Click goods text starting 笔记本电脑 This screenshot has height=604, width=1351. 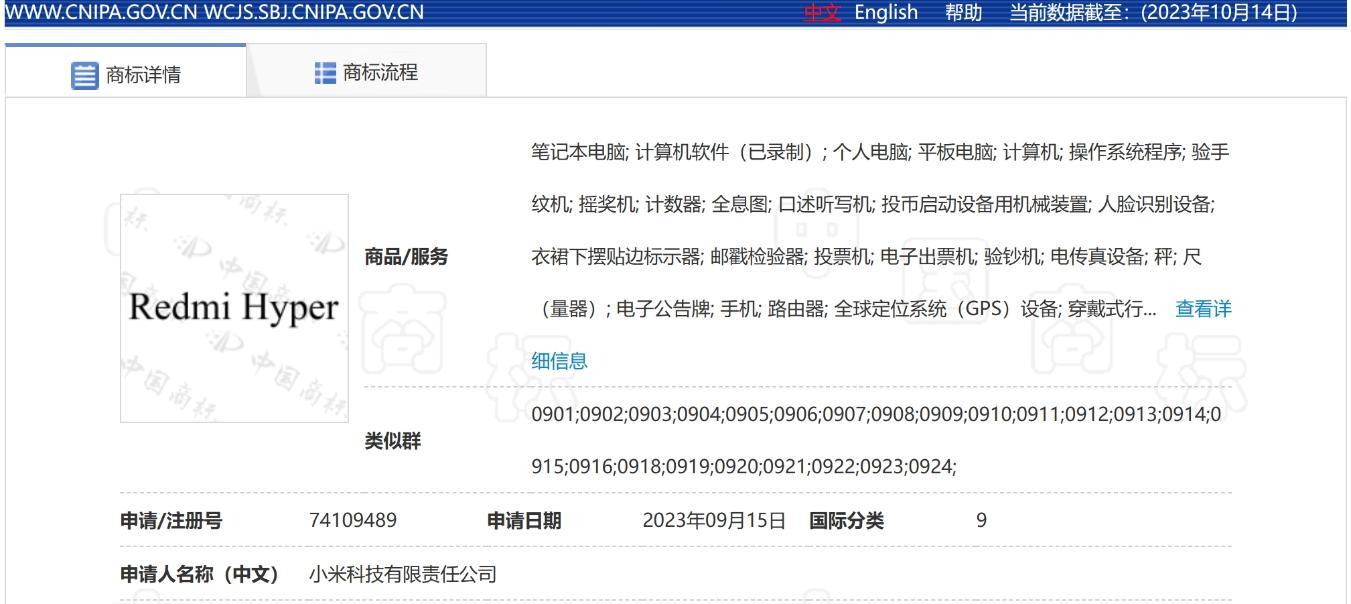pyautogui.click(x=881, y=230)
